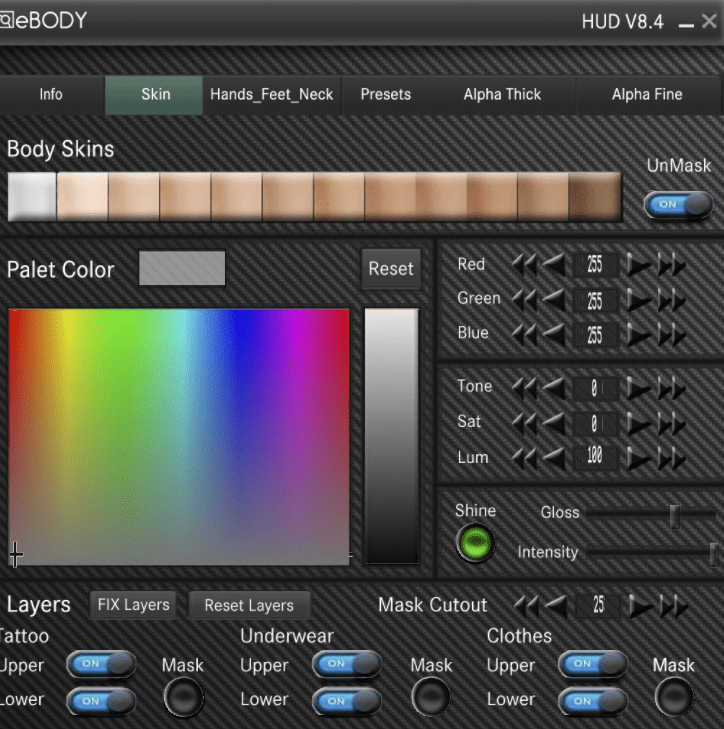Click the Red value field
The height and width of the screenshot is (729, 724).
click(x=595, y=265)
